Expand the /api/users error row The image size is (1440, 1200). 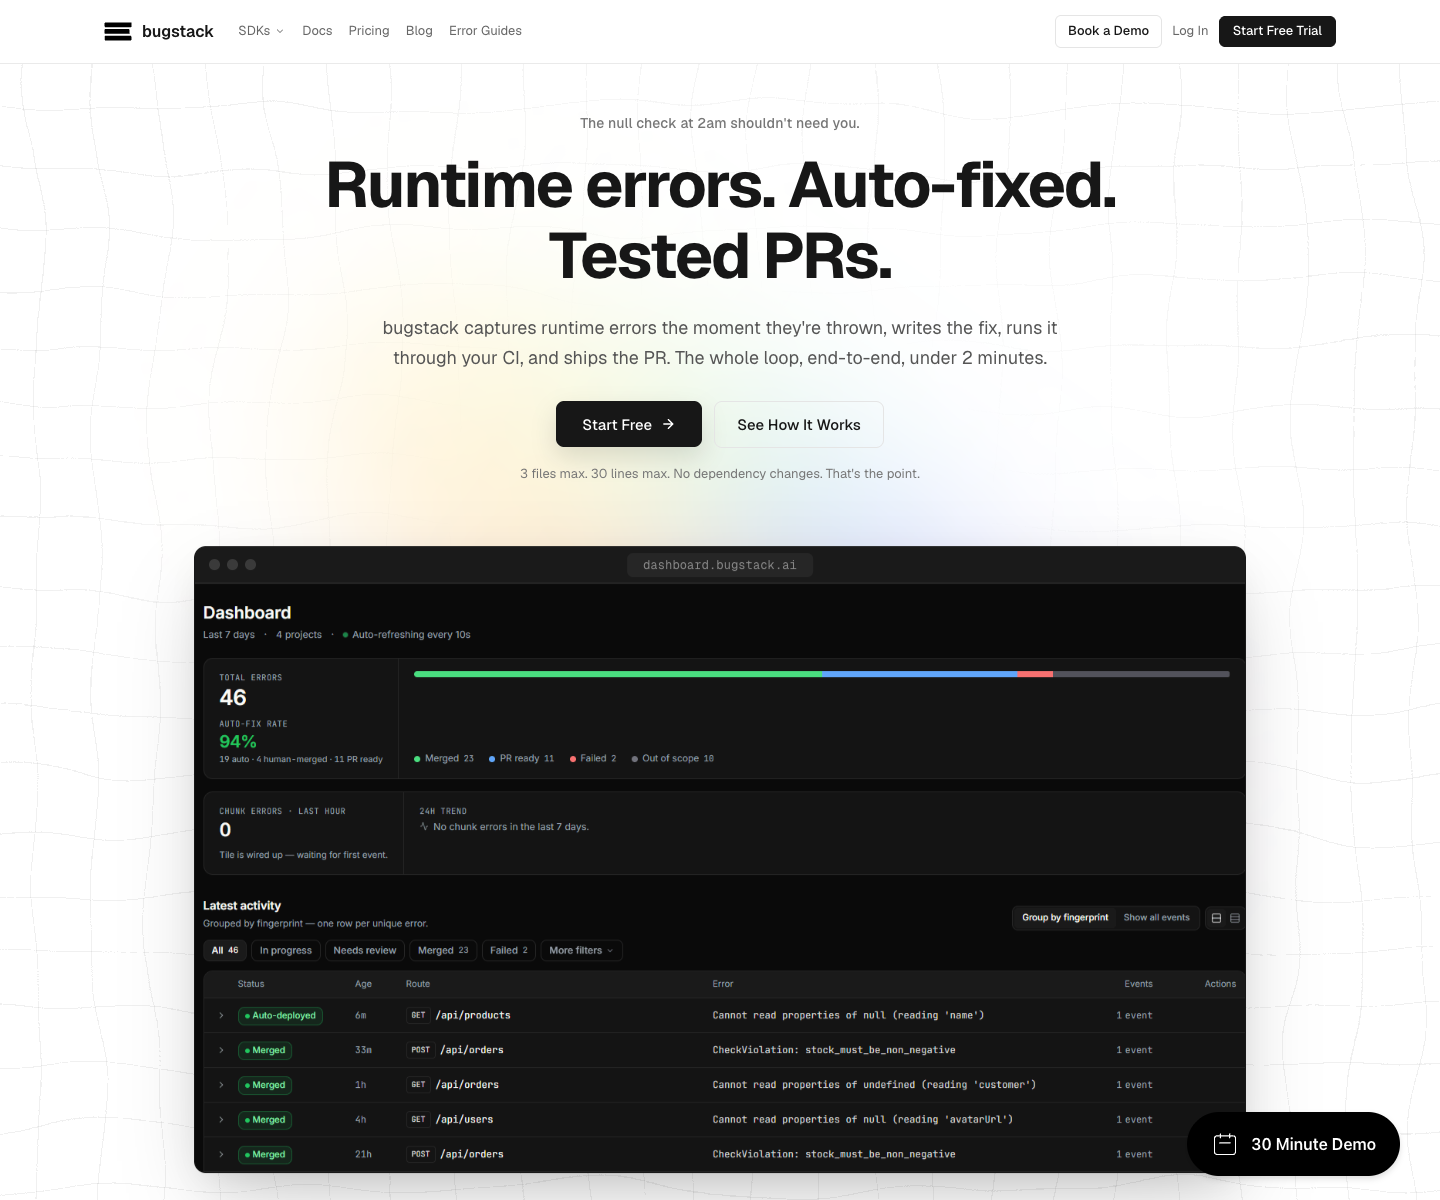pos(221,1120)
